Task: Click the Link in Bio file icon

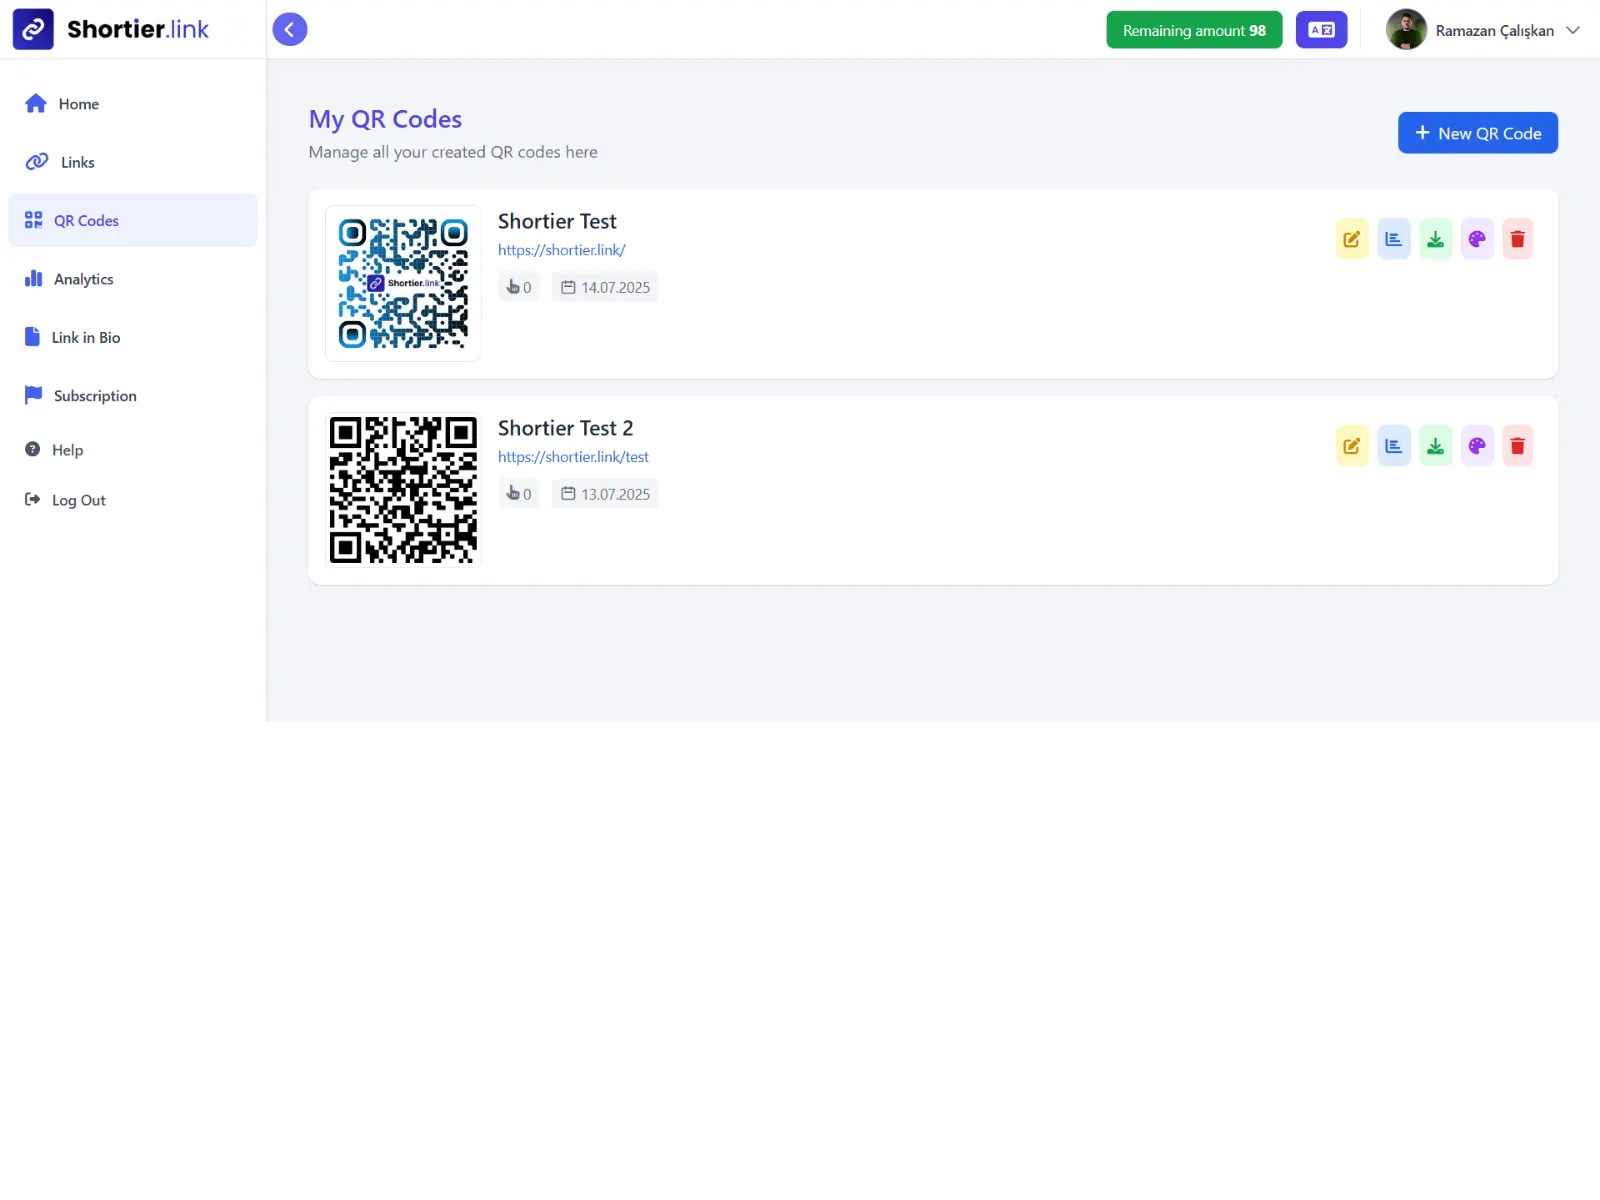Action: (32, 336)
